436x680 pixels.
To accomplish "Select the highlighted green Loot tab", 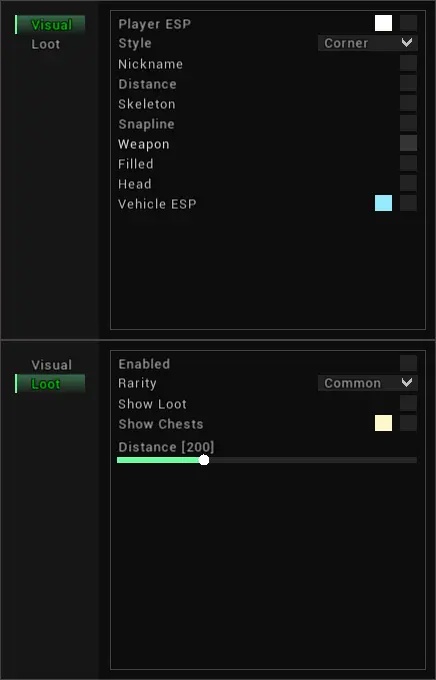I will [50, 384].
